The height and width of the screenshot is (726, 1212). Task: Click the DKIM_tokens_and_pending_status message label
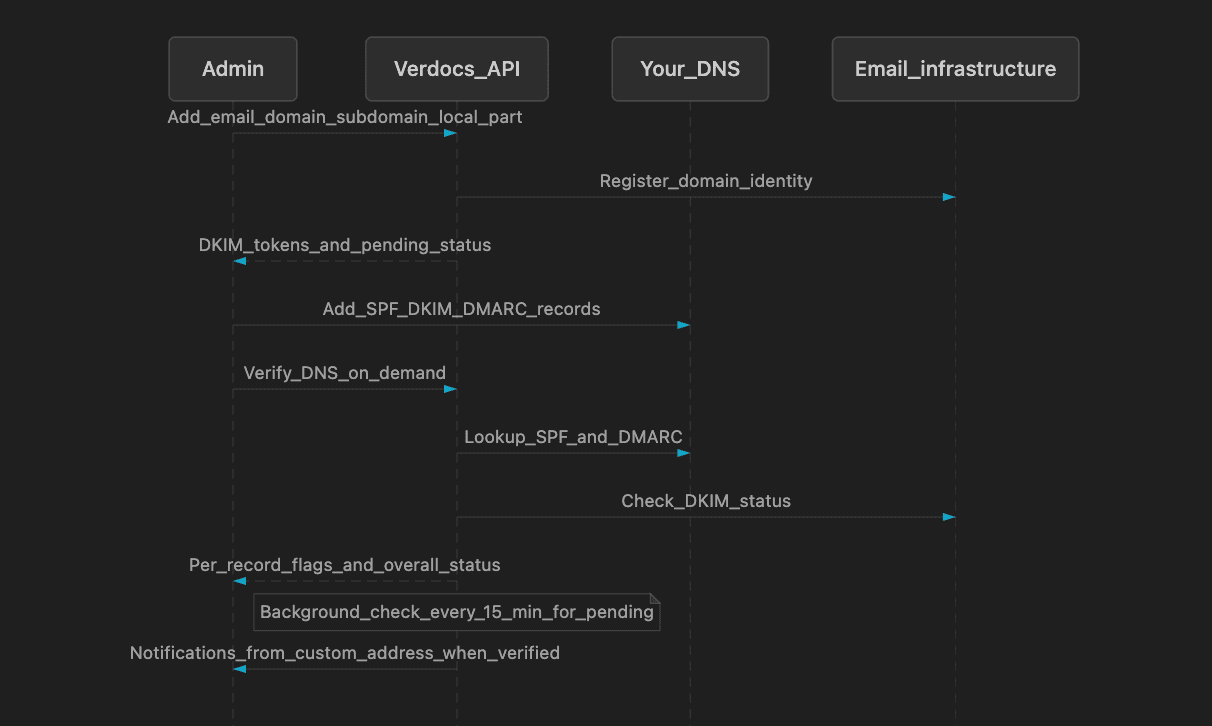(345, 245)
